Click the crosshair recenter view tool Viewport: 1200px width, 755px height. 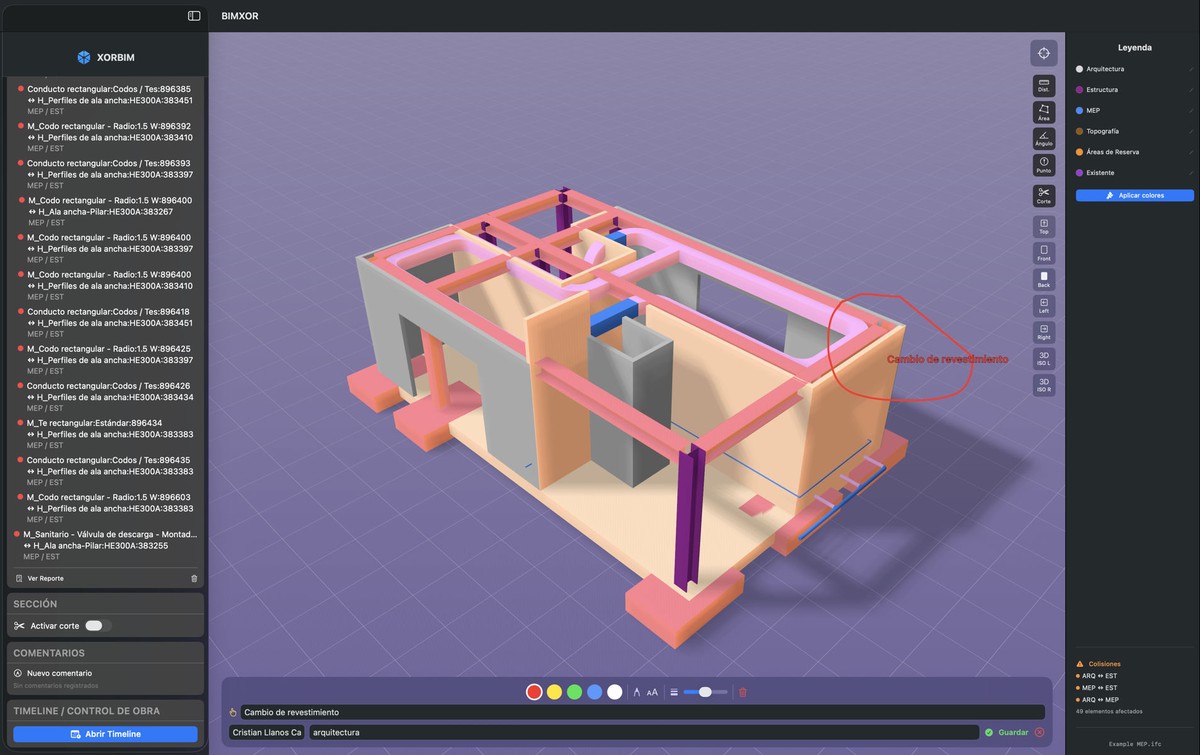1043,53
